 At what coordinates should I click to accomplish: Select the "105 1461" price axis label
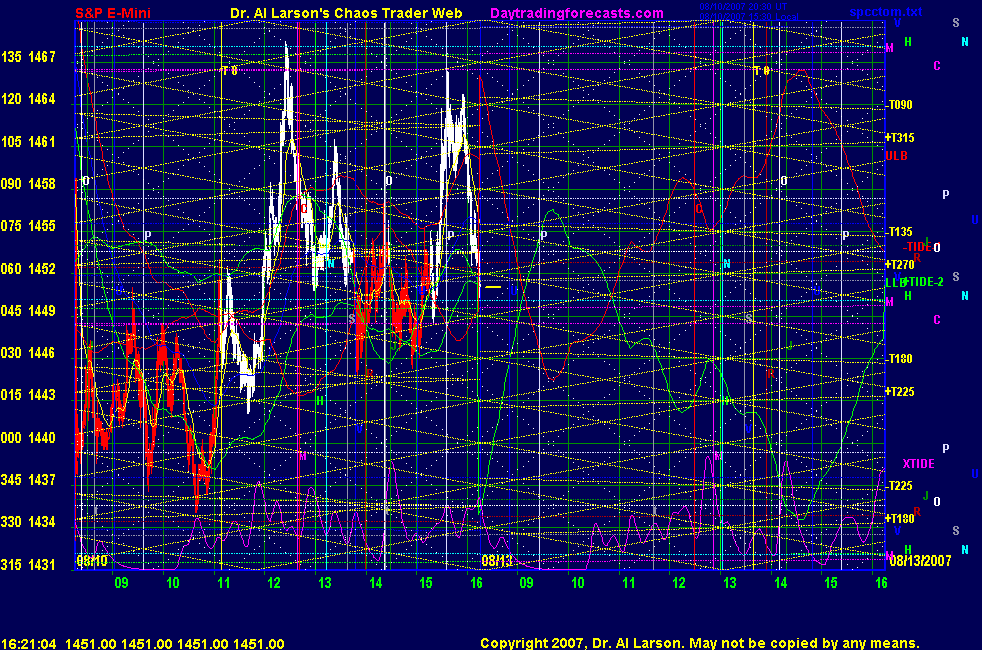(x=28, y=142)
